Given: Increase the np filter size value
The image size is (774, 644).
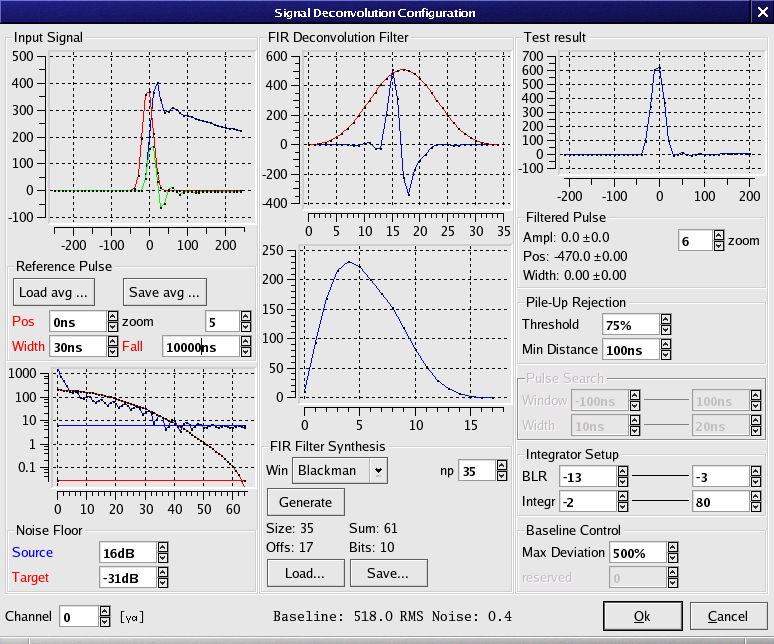Looking at the screenshot, I should (502, 465).
